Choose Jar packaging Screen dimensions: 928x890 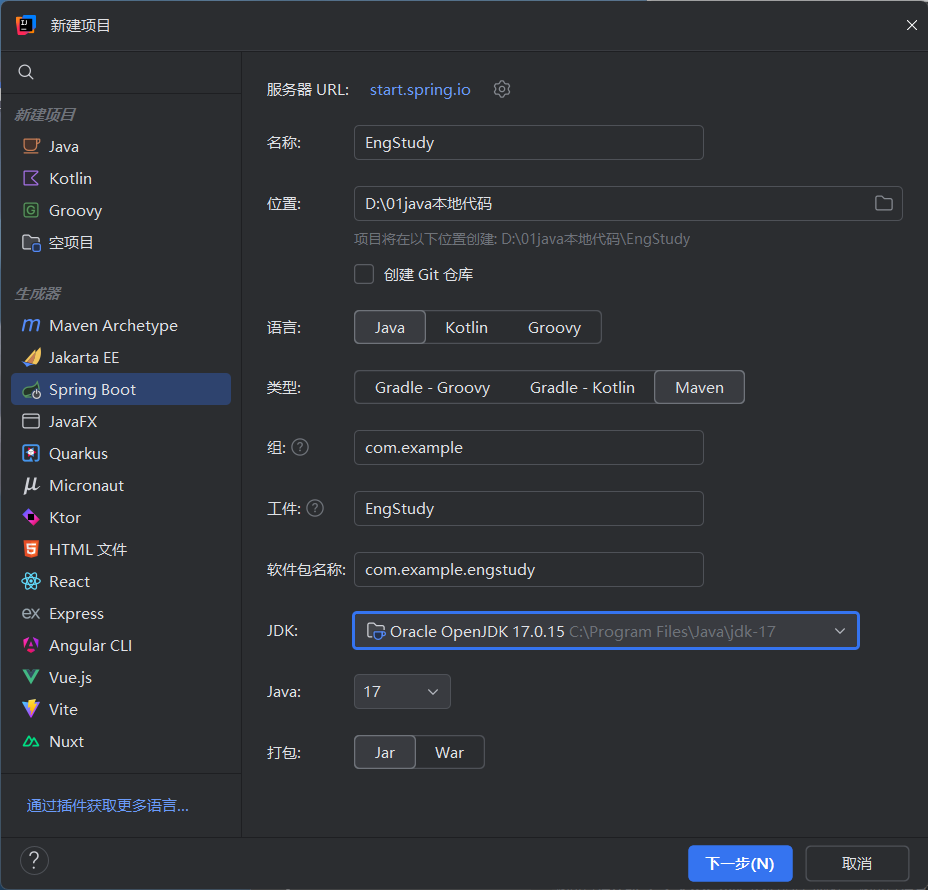tap(385, 752)
